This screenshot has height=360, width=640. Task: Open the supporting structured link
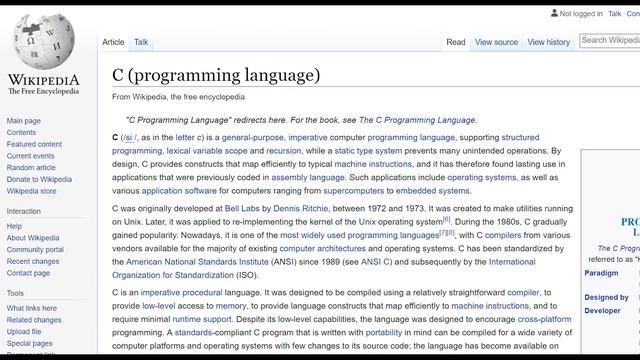[x=520, y=138]
